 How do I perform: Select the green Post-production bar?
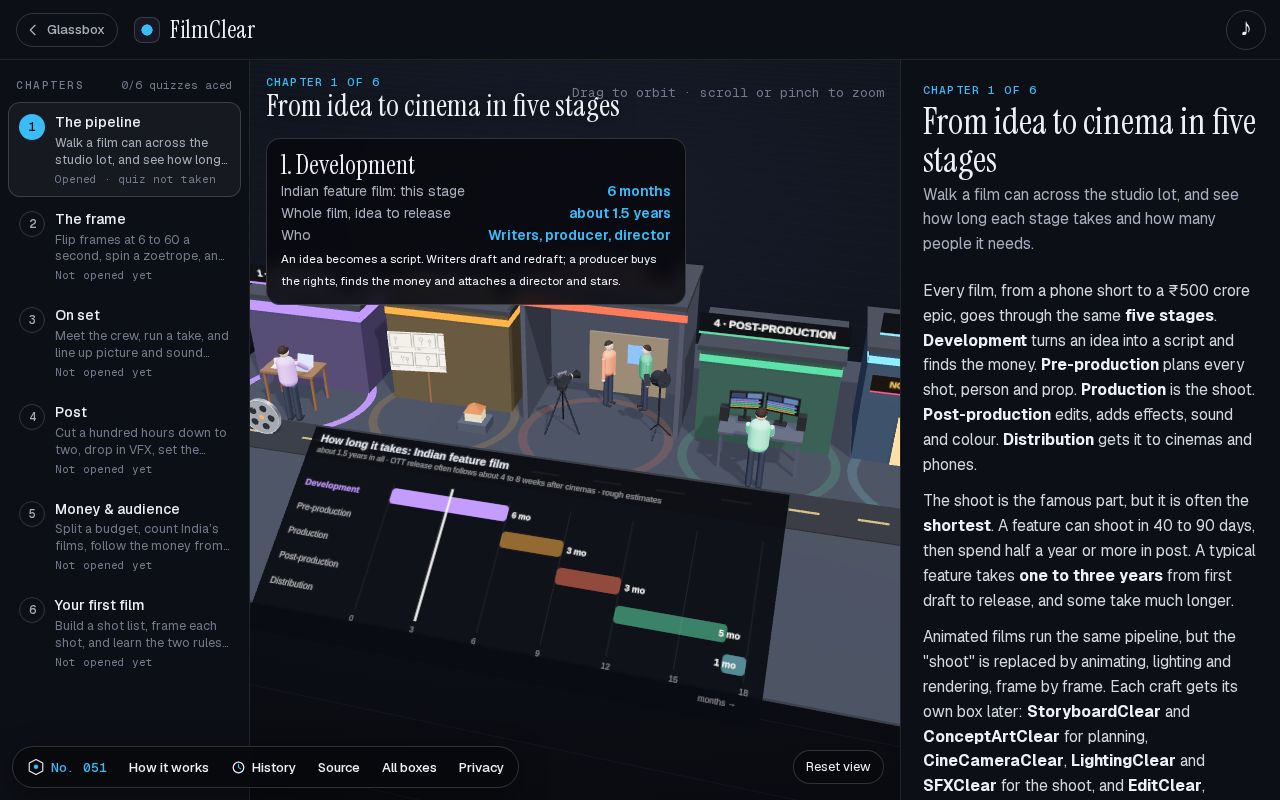(x=670, y=623)
